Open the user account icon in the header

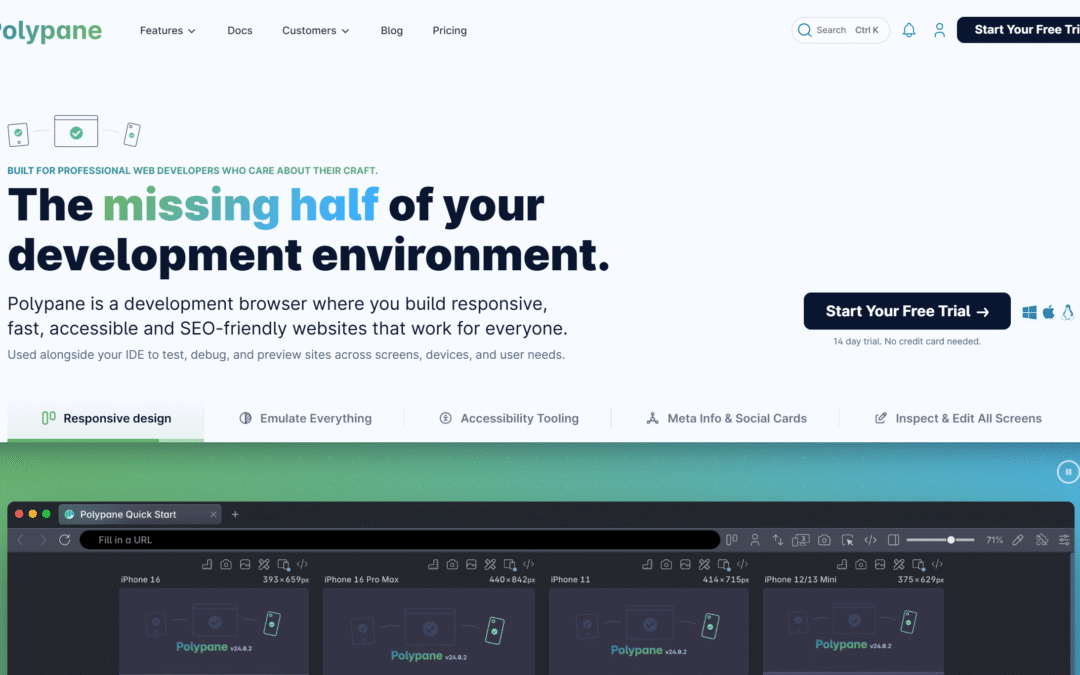(x=939, y=30)
